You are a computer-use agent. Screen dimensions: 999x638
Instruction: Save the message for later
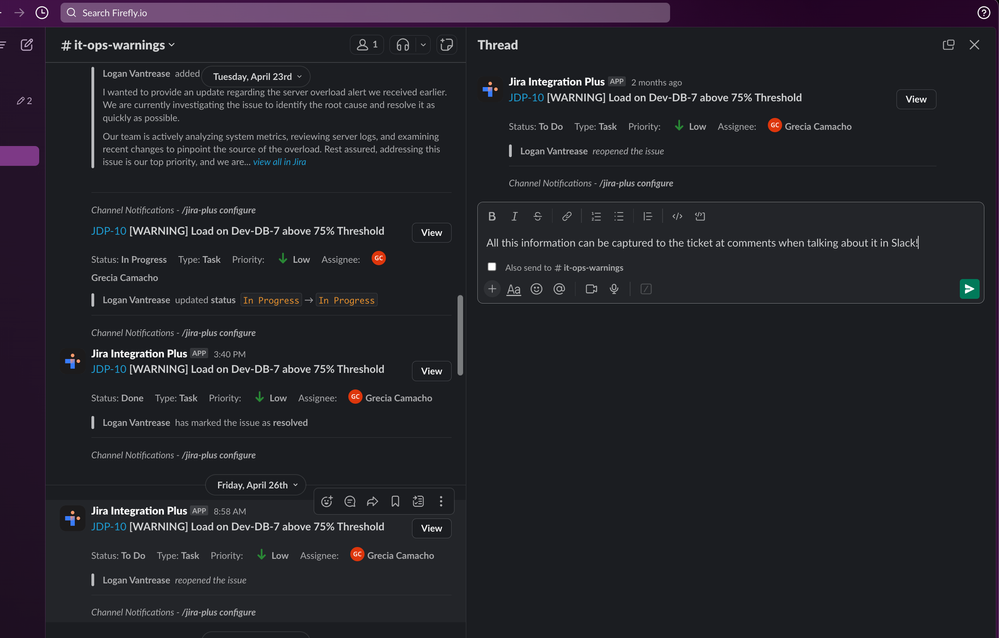click(x=395, y=501)
